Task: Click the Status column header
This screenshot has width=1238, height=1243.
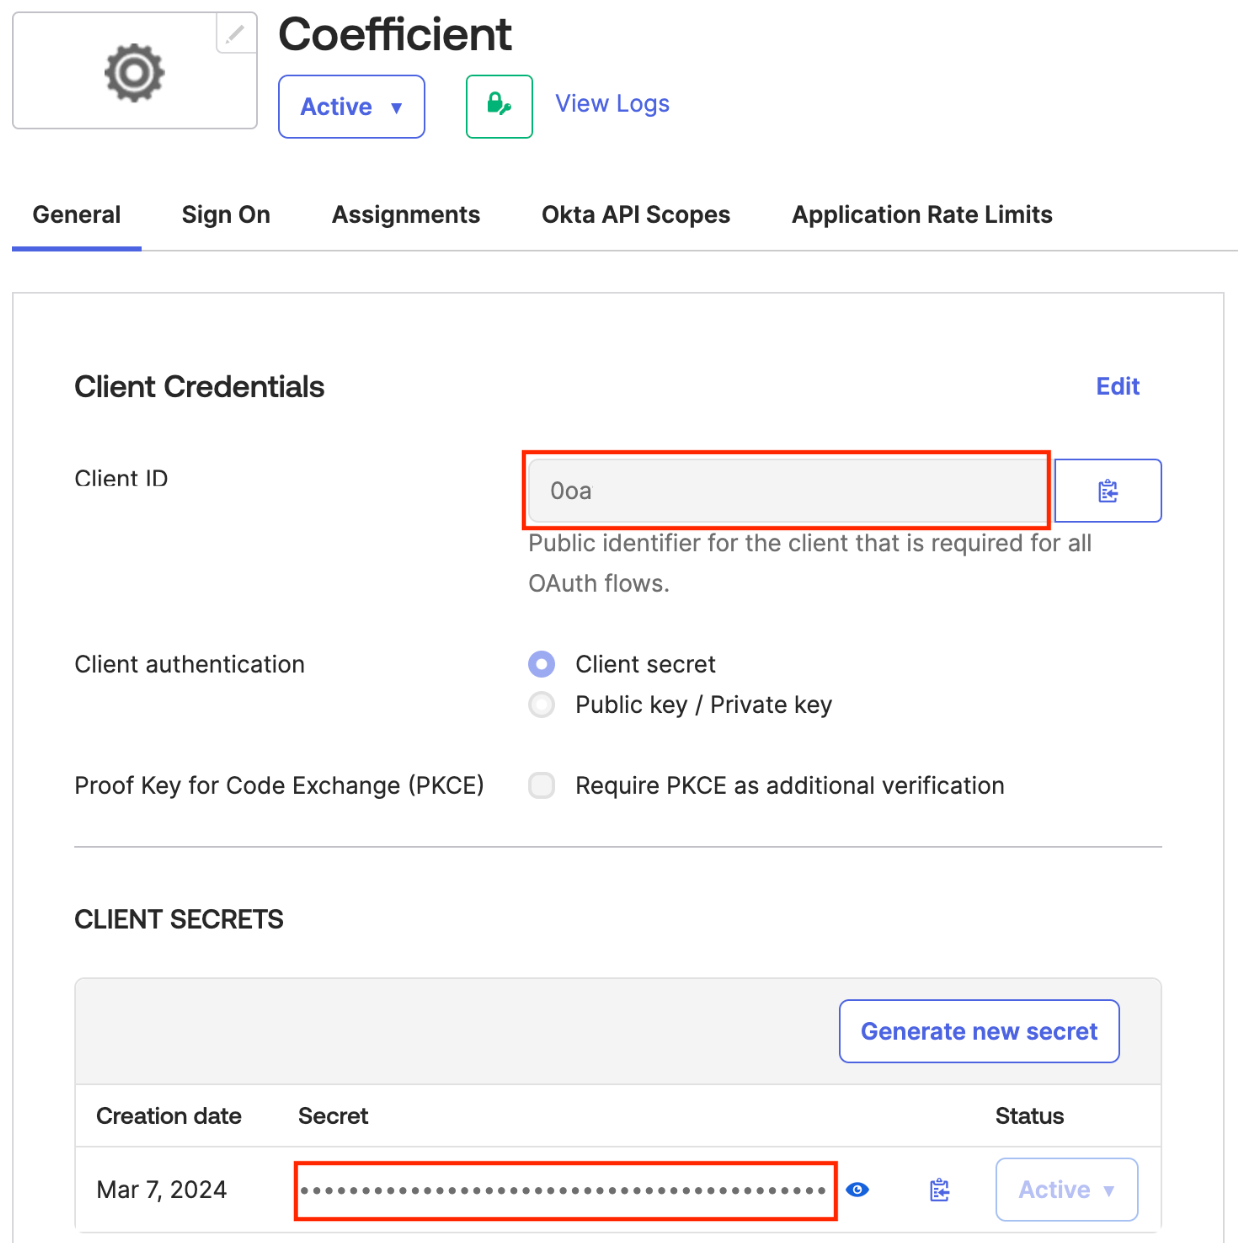Action: pos(1030,1116)
